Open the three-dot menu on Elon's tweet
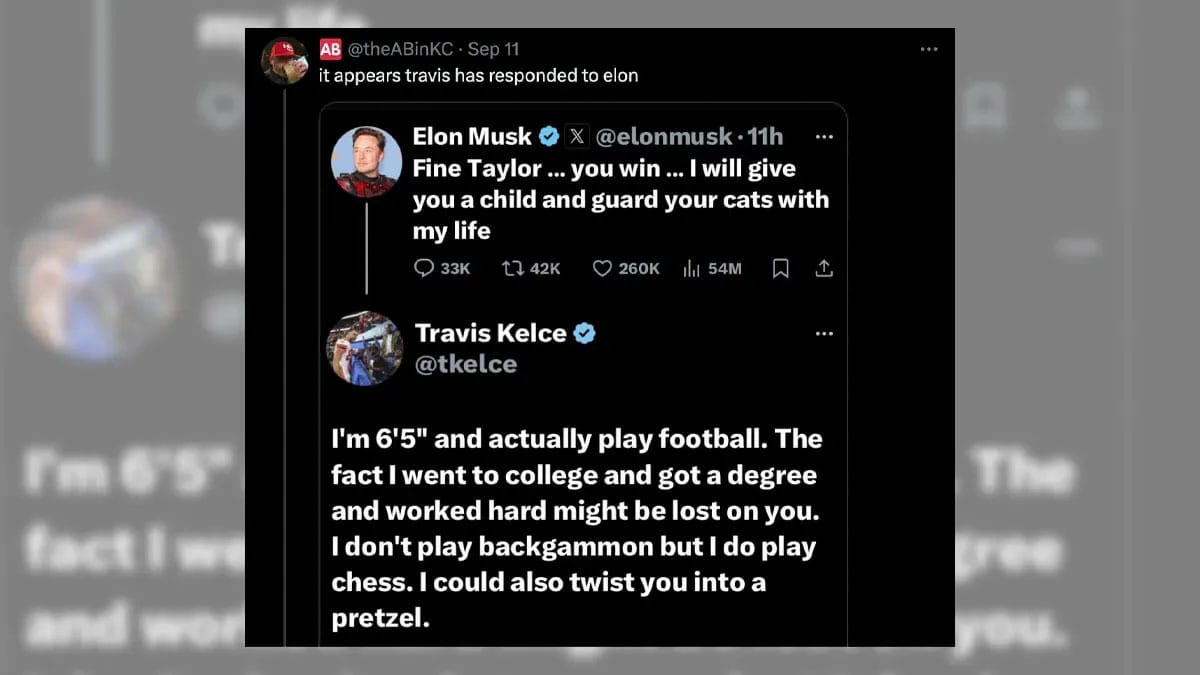 824,137
